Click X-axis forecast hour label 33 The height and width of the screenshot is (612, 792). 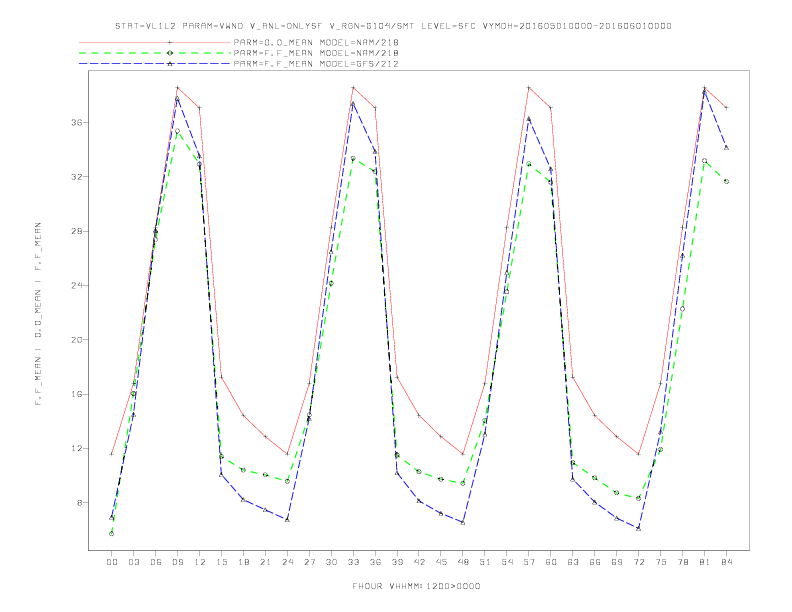[x=353, y=562]
